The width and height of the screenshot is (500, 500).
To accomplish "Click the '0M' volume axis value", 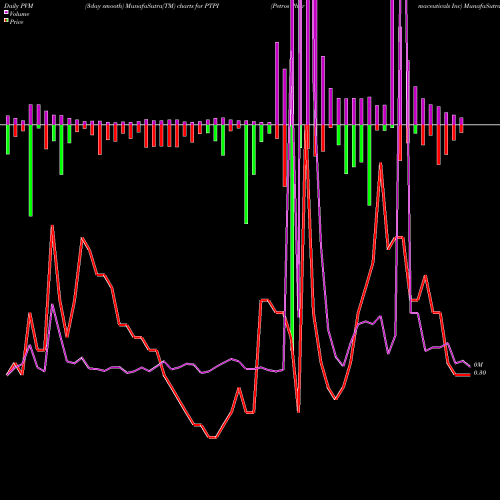I will (x=478, y=365).
